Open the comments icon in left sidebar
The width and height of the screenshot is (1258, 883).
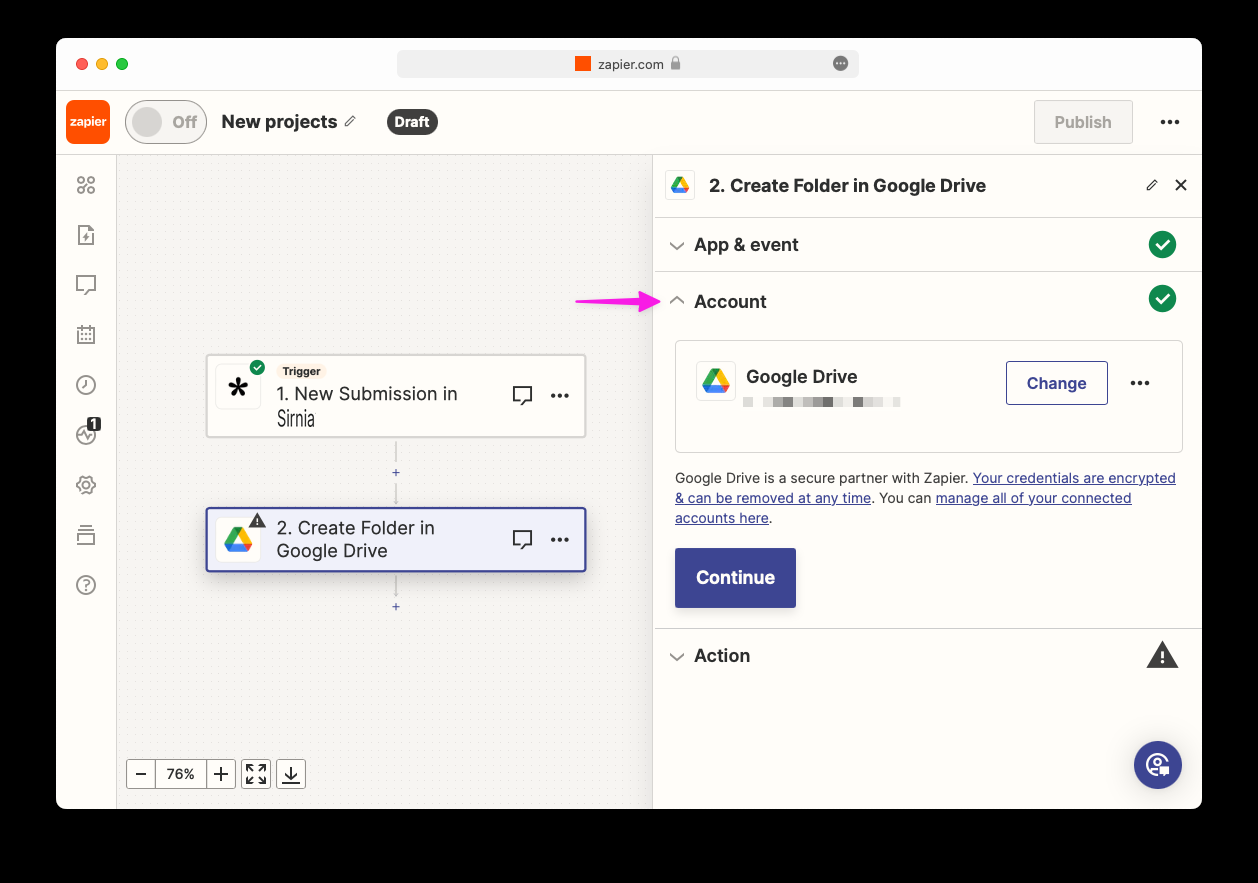86,285
